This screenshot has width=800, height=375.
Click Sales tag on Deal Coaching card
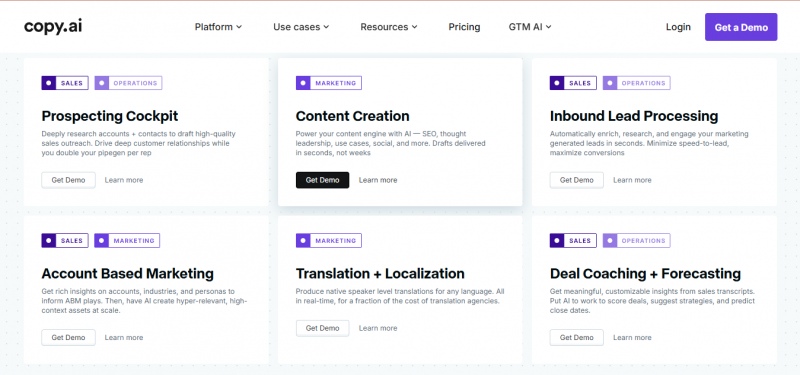[573, 241]
